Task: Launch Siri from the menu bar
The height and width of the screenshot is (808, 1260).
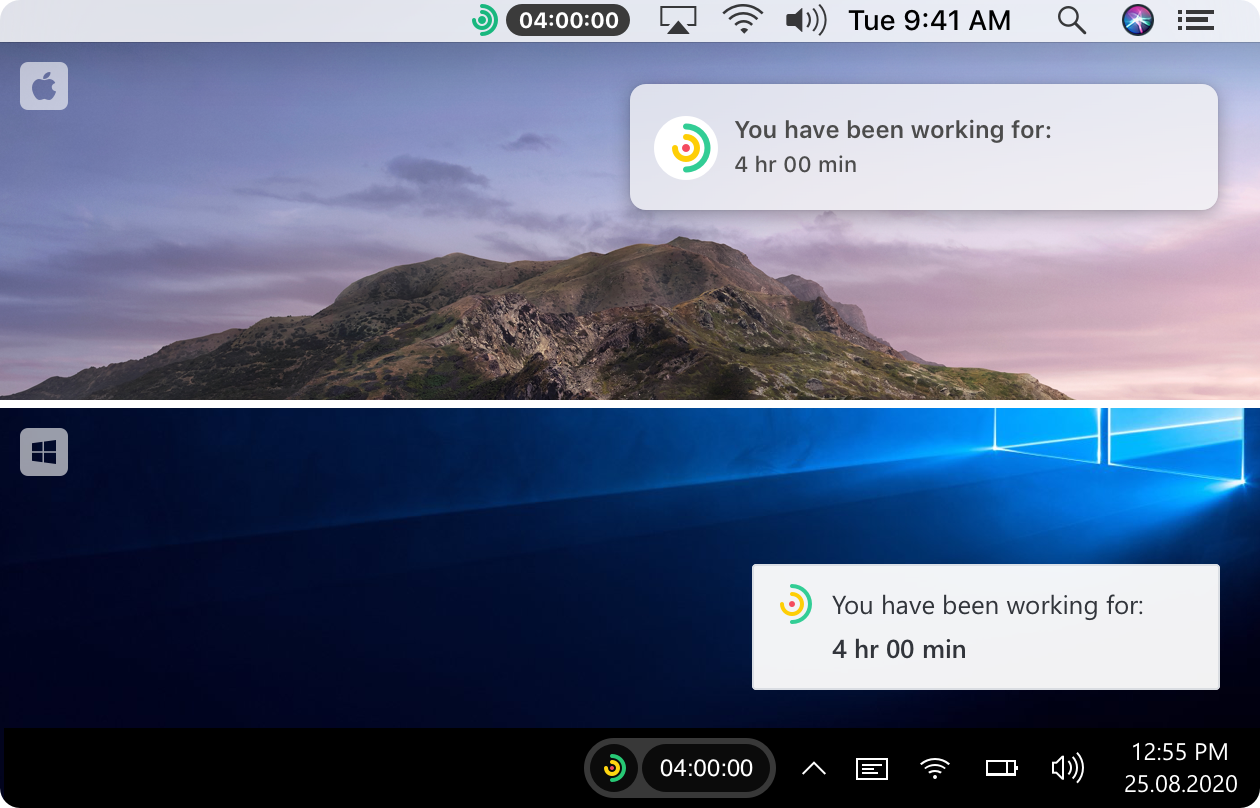Action: [1138, 20]
